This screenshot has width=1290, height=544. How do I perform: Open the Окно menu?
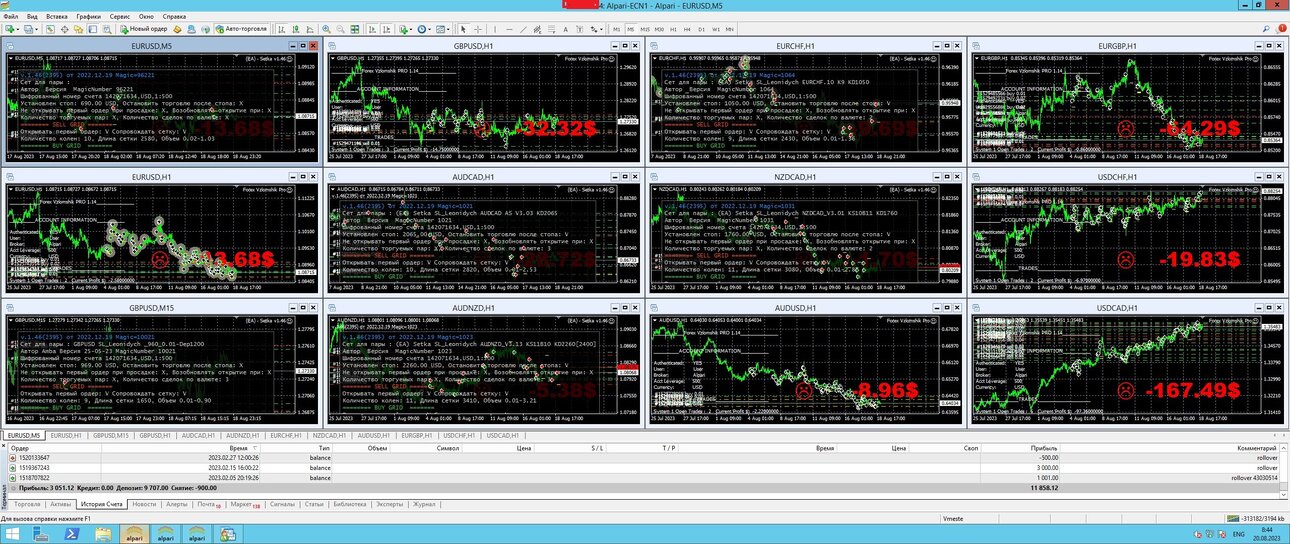coord(146,17)
